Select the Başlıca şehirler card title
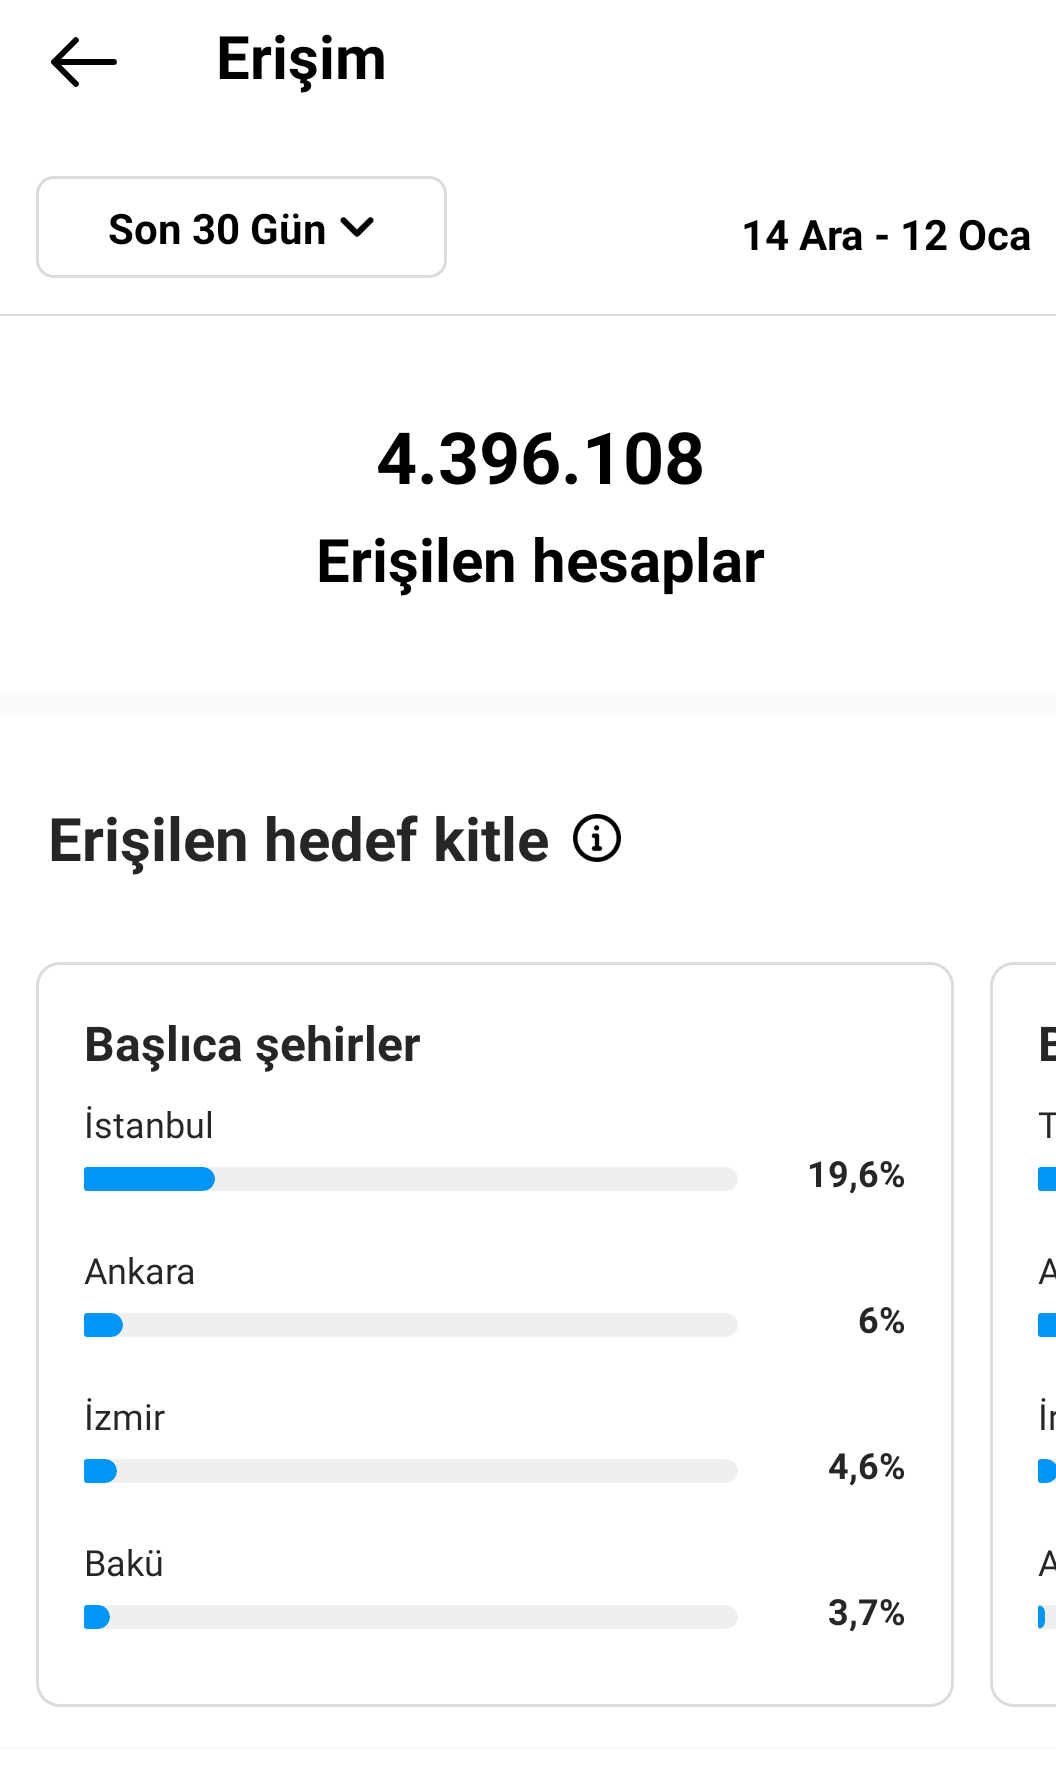The height and width of the screenshot is (1786, 1056). click(252, 1045)
